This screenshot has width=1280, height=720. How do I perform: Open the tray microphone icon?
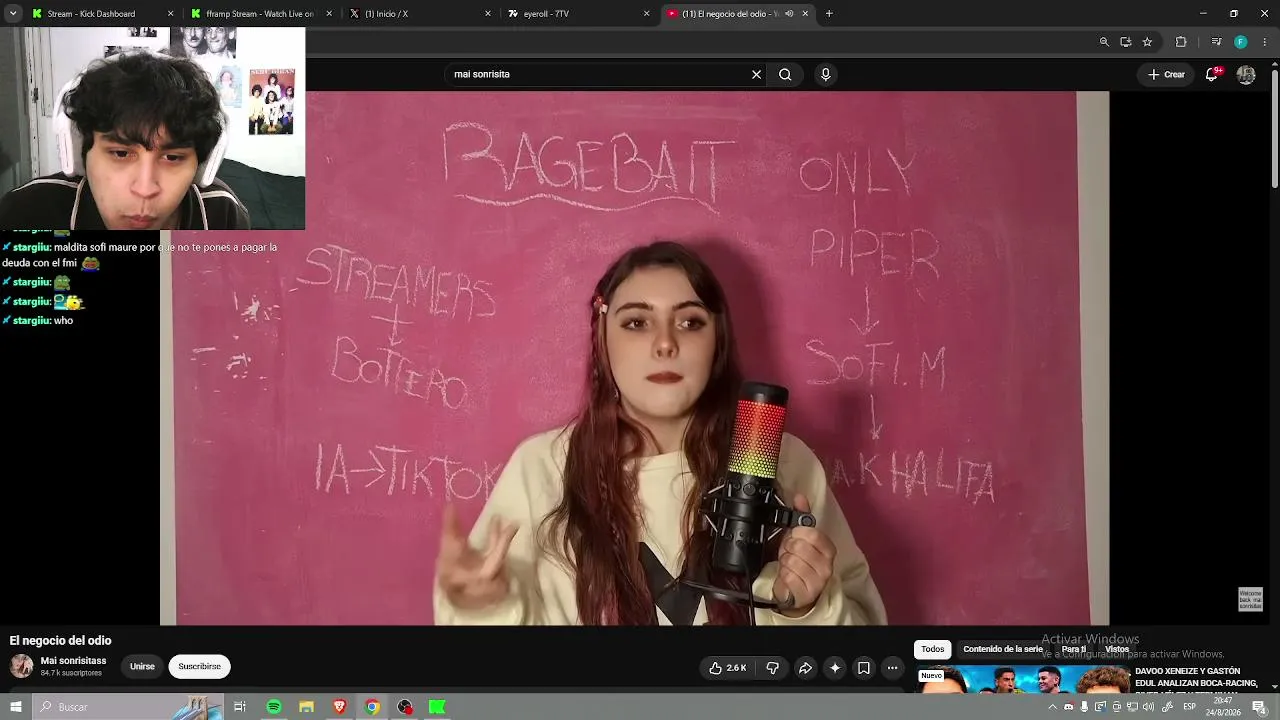[1084, 707]
